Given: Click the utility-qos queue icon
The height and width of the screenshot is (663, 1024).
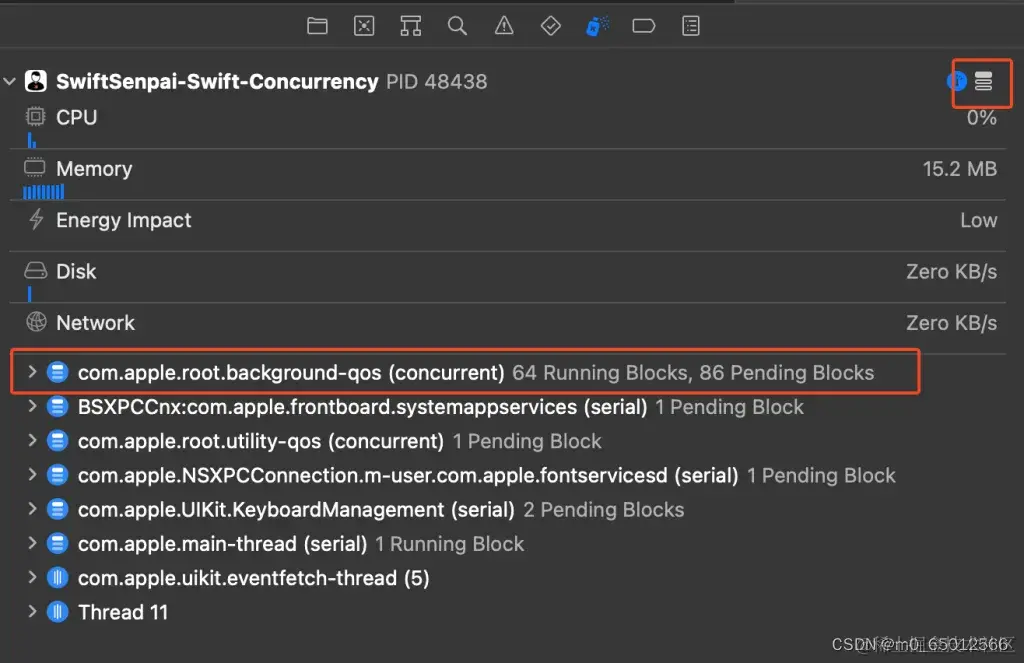Looking at the screenshot, I should (57, 441).
